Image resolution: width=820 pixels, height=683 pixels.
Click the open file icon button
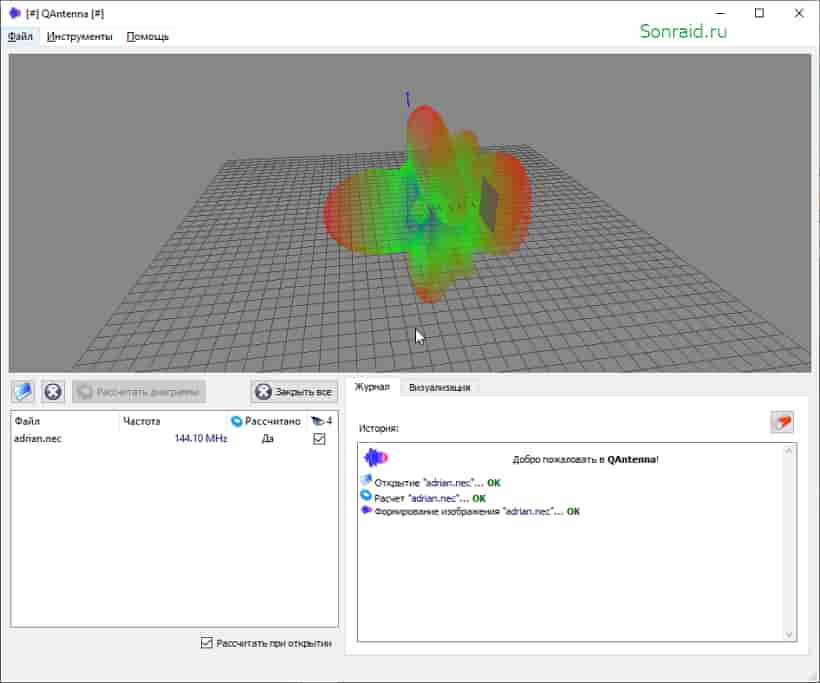pyautogui.click(x=22, y=392)
